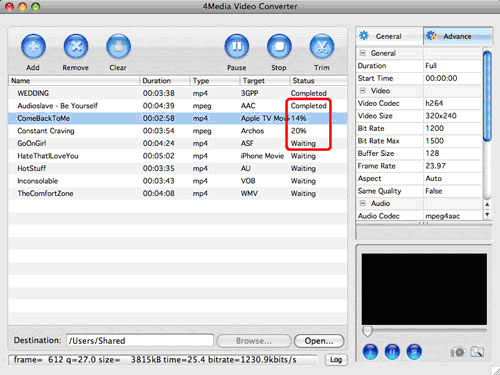Stop the conversion with the Stop icon

coord(279,46)
